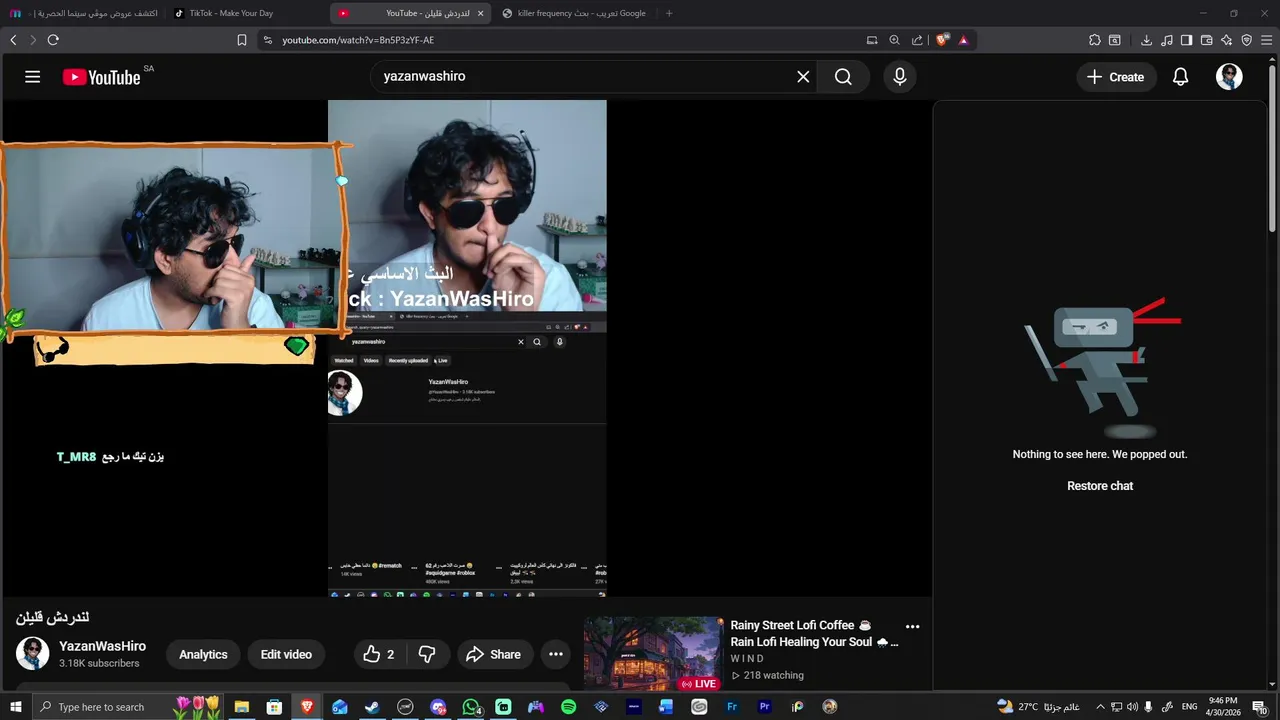
Task: Reload the page
Action: click(53, 40)
